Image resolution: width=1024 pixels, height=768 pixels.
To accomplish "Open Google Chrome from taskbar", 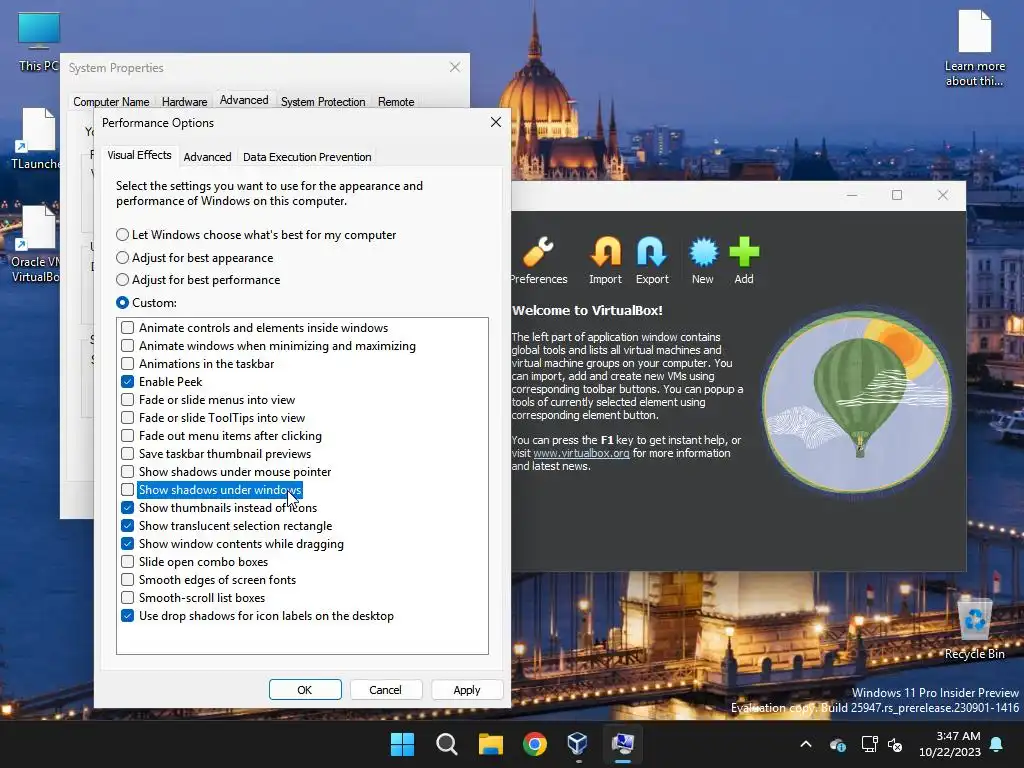I will pyautogui.click(x=535, y=744).
